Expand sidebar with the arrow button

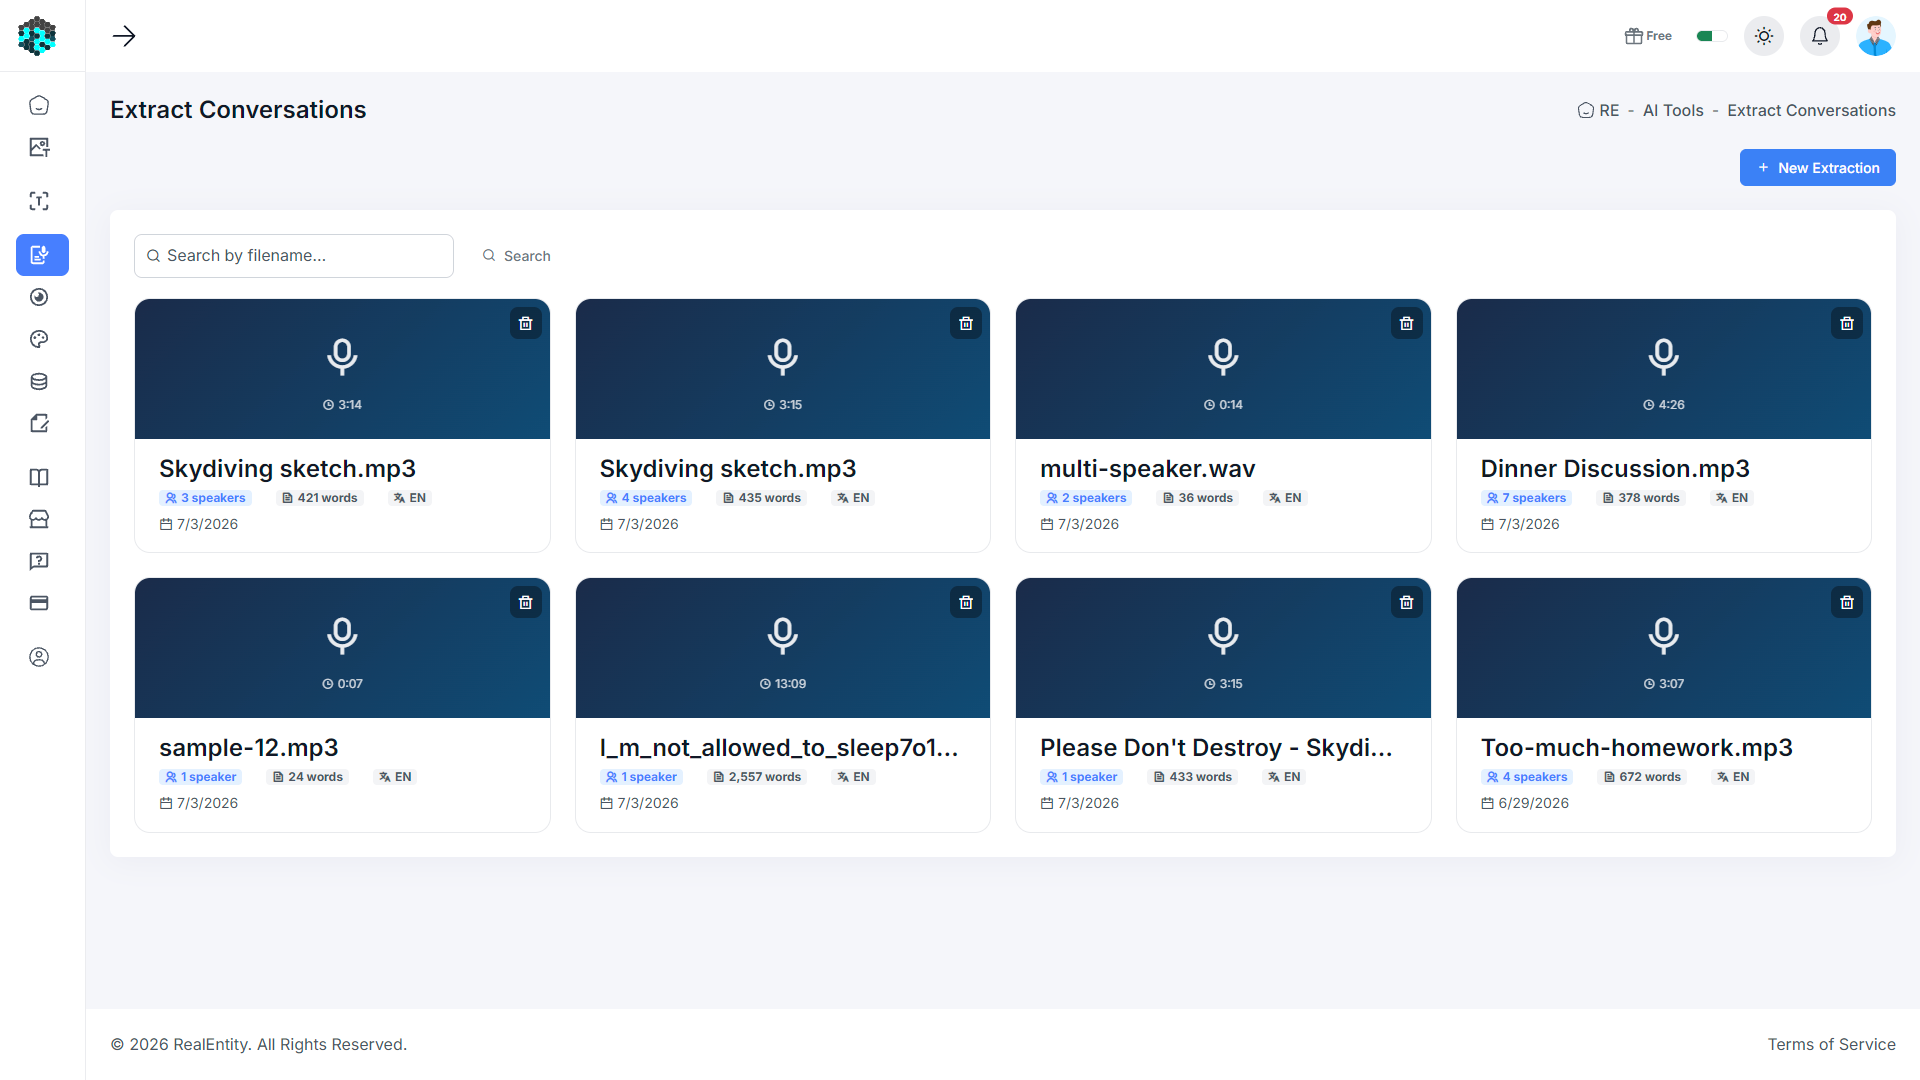(x=124, y=36)
